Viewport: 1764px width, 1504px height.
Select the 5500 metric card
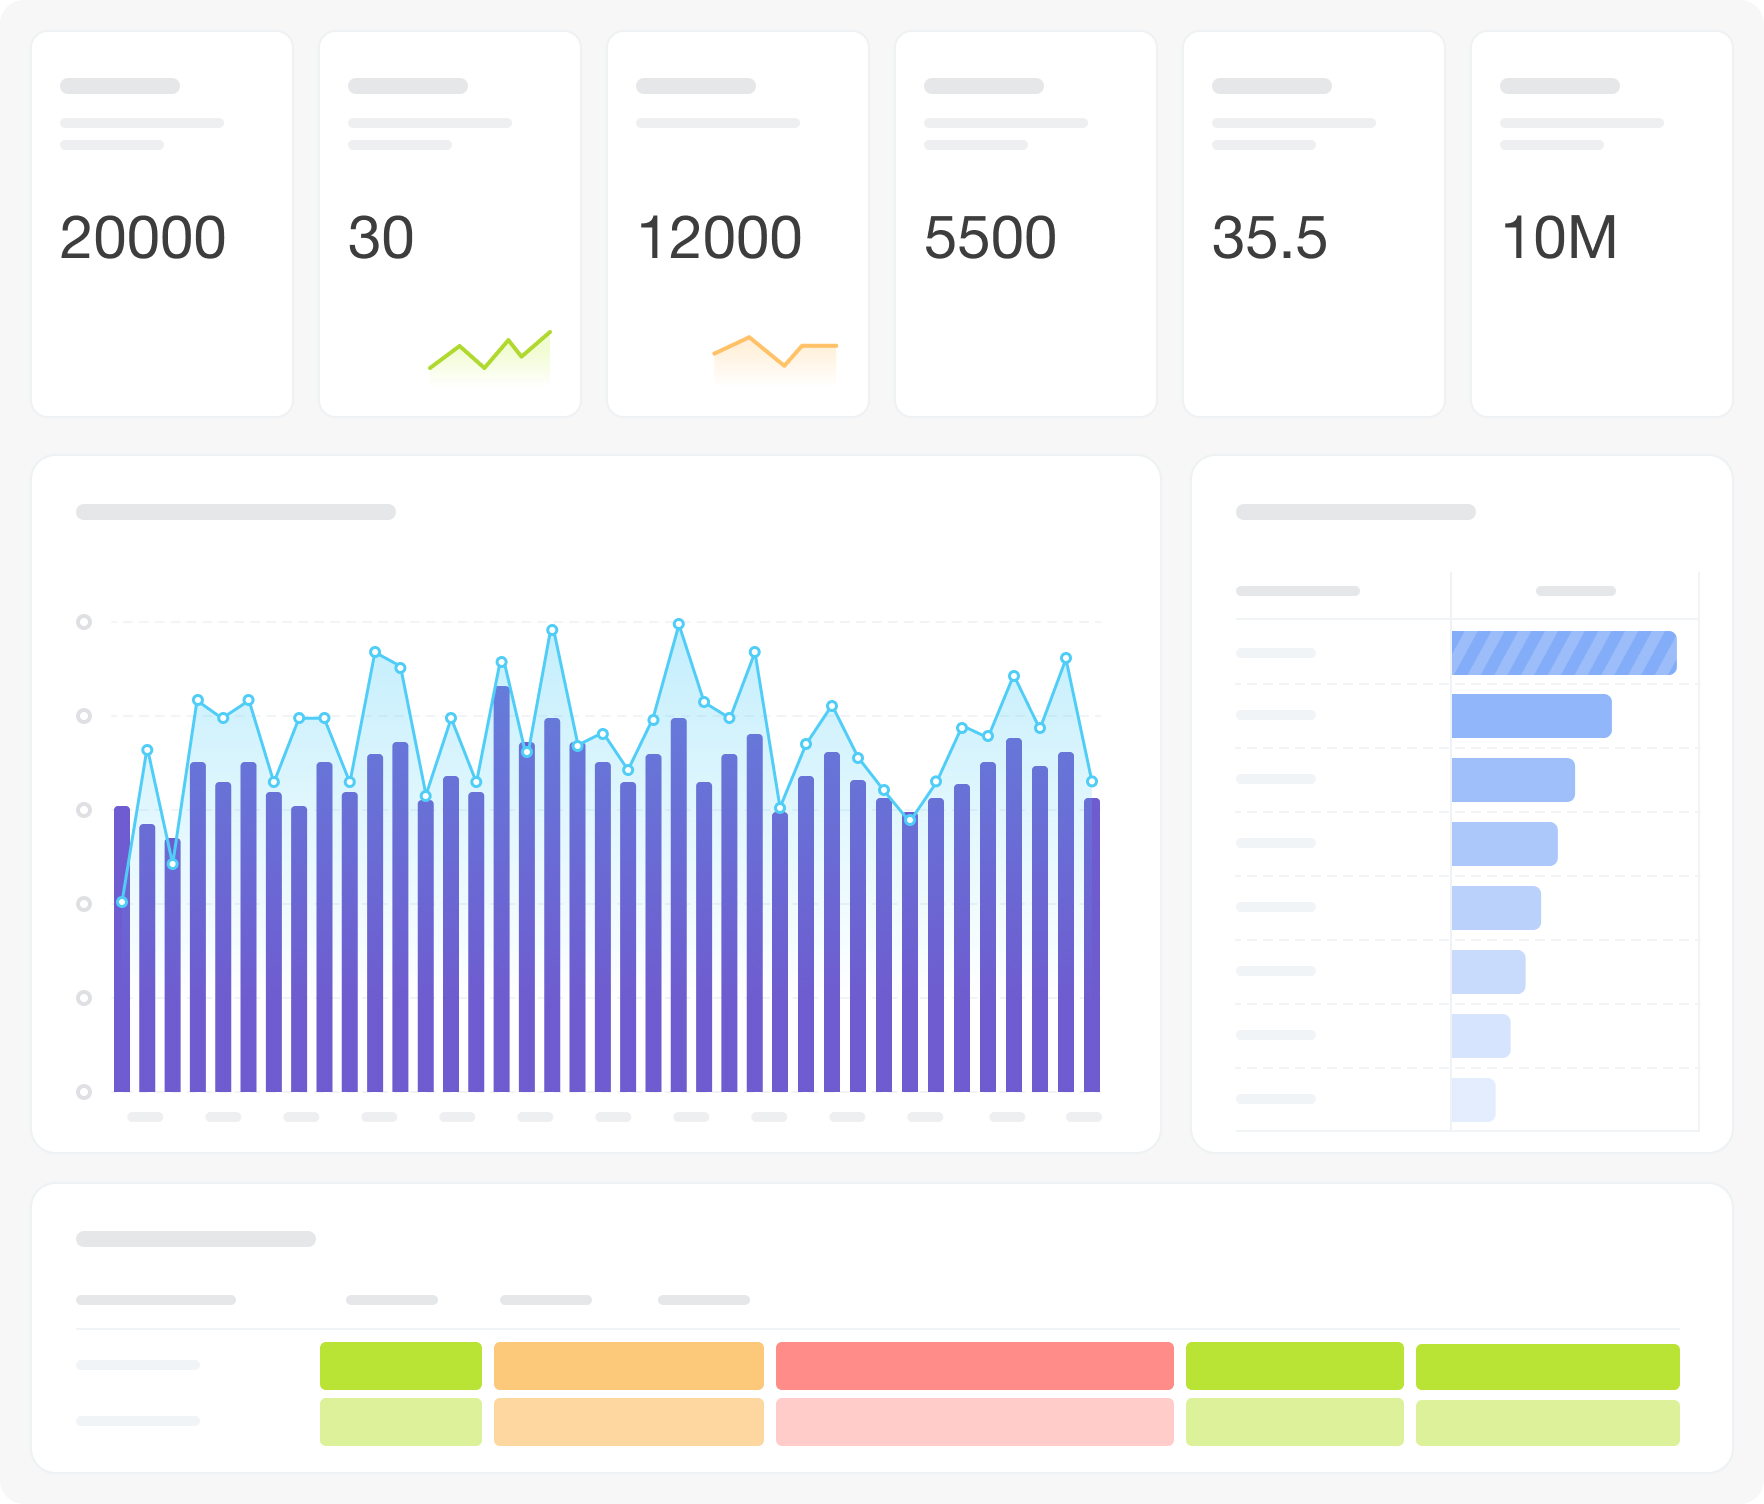tap(1026, 224)
